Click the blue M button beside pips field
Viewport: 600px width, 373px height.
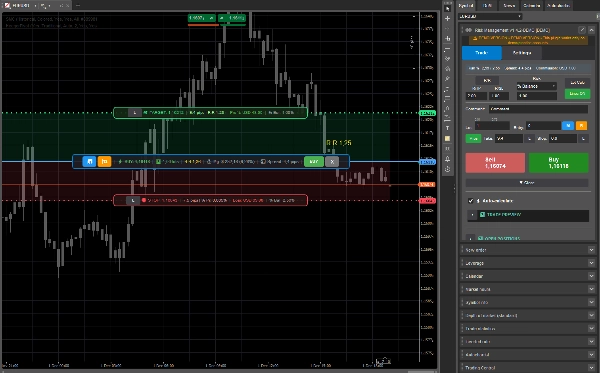(x=568, y=125)
